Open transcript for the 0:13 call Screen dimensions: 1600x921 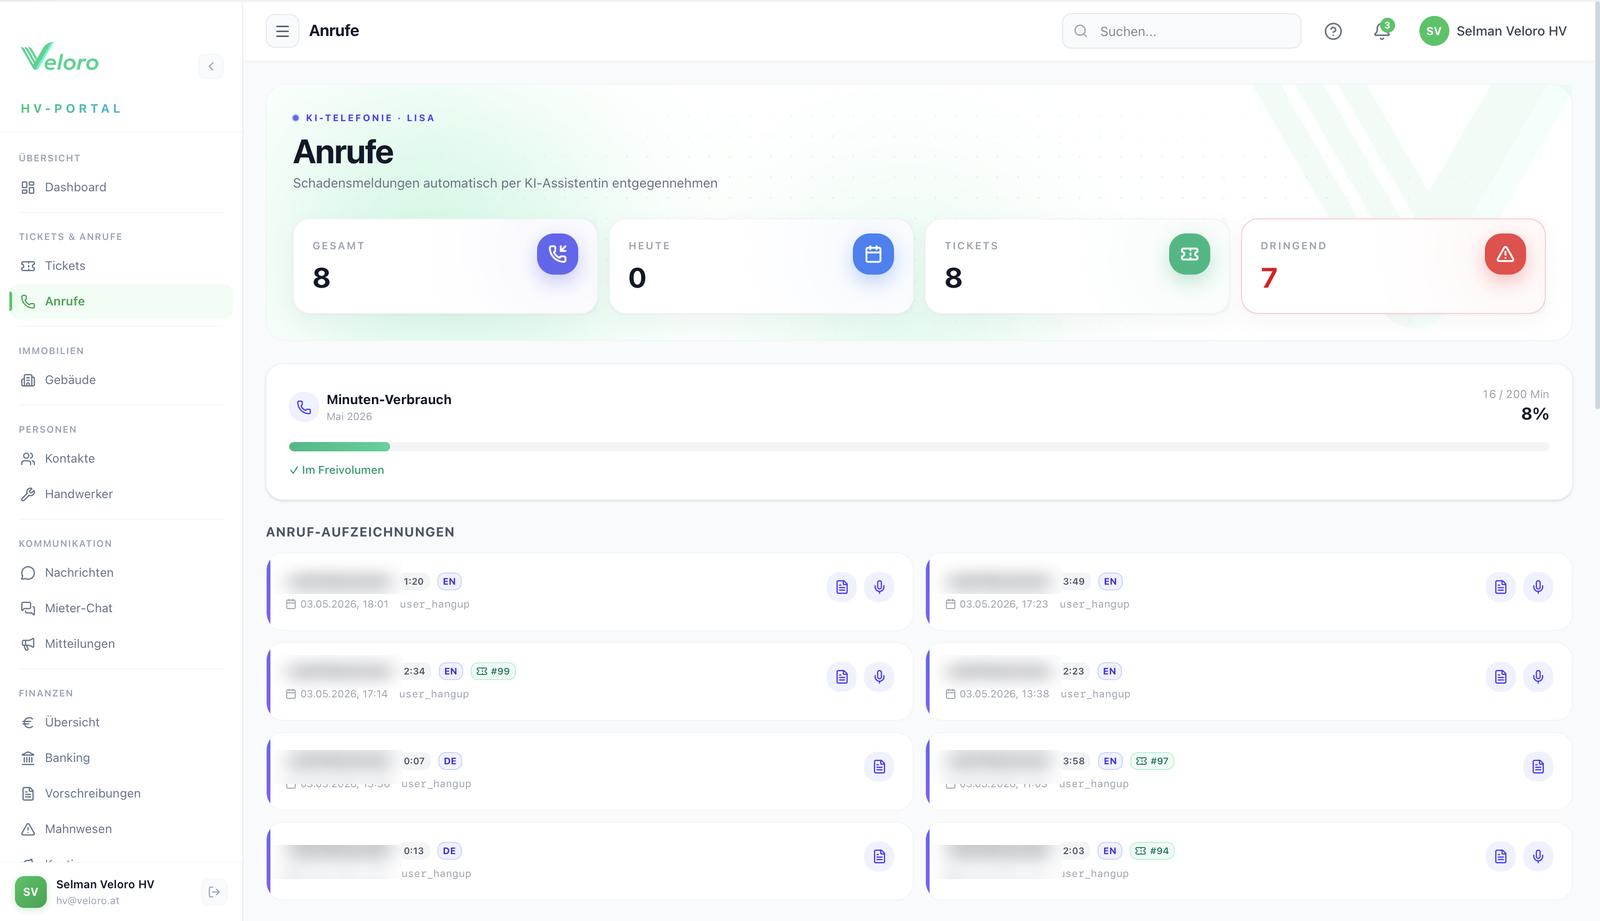point(879,856)
